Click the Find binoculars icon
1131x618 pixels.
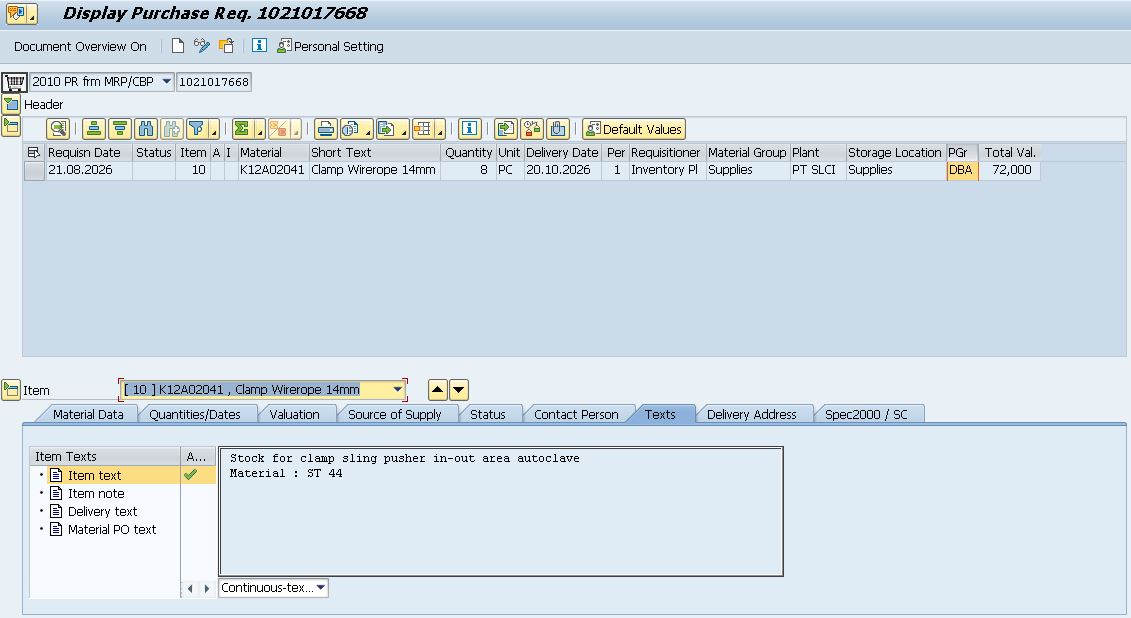146,129
